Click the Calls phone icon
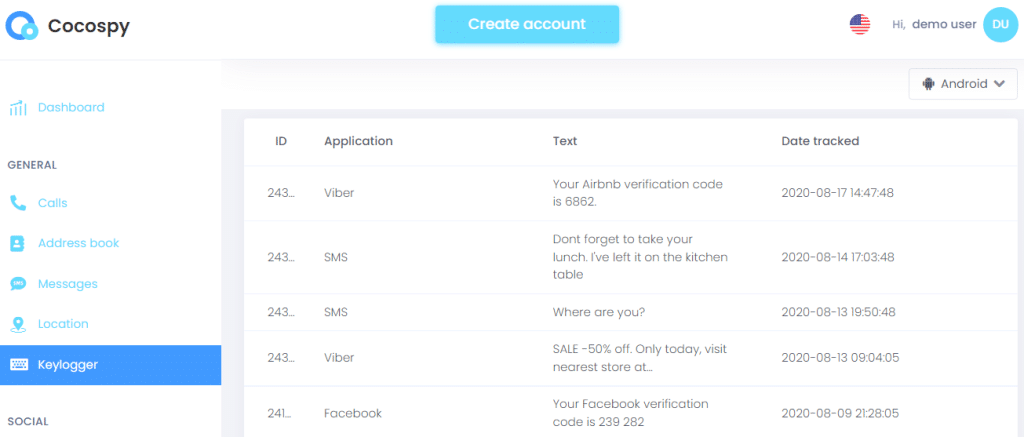1024x437 pixels. pyautogui.click(x=18, y=203)
